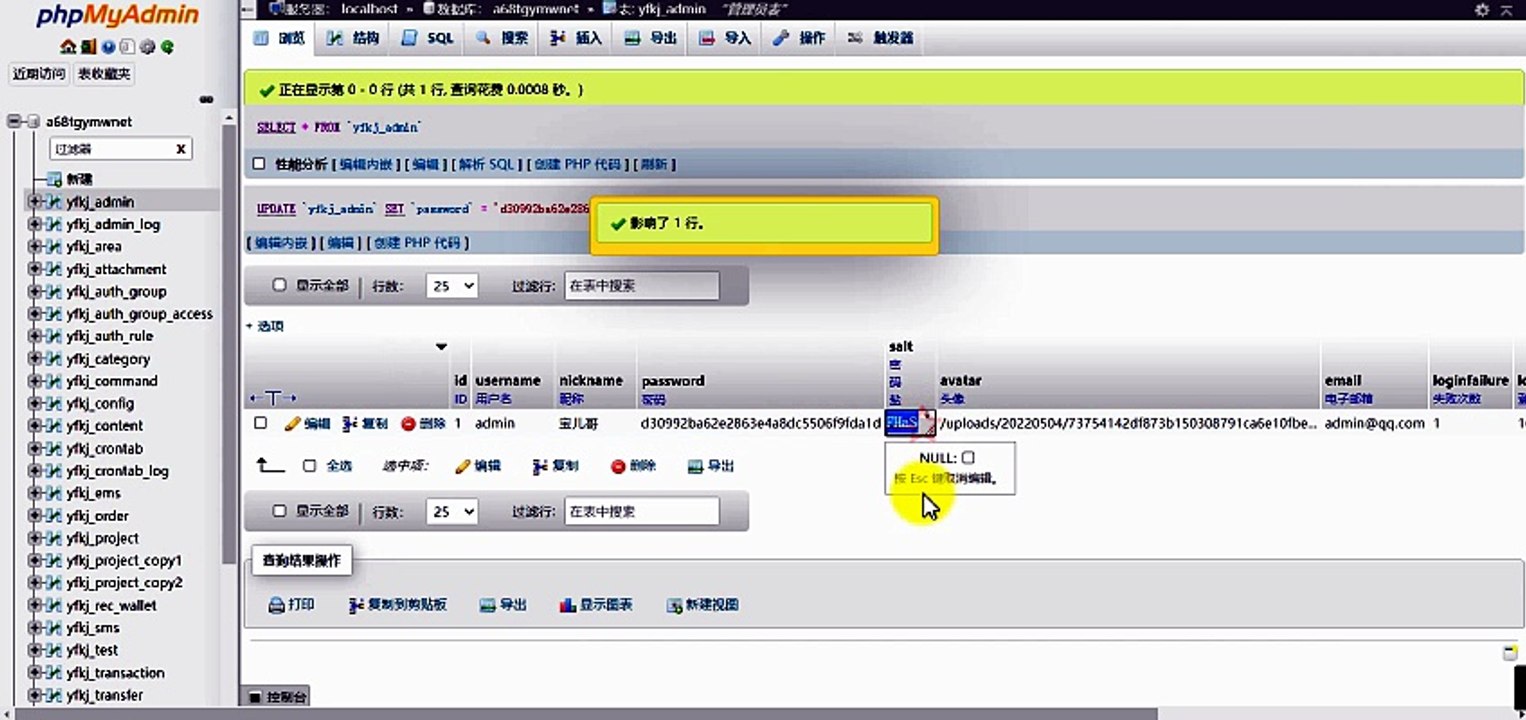Click the recent tables button
Screen dimensions: 1526x720
[x=39, y=74]
